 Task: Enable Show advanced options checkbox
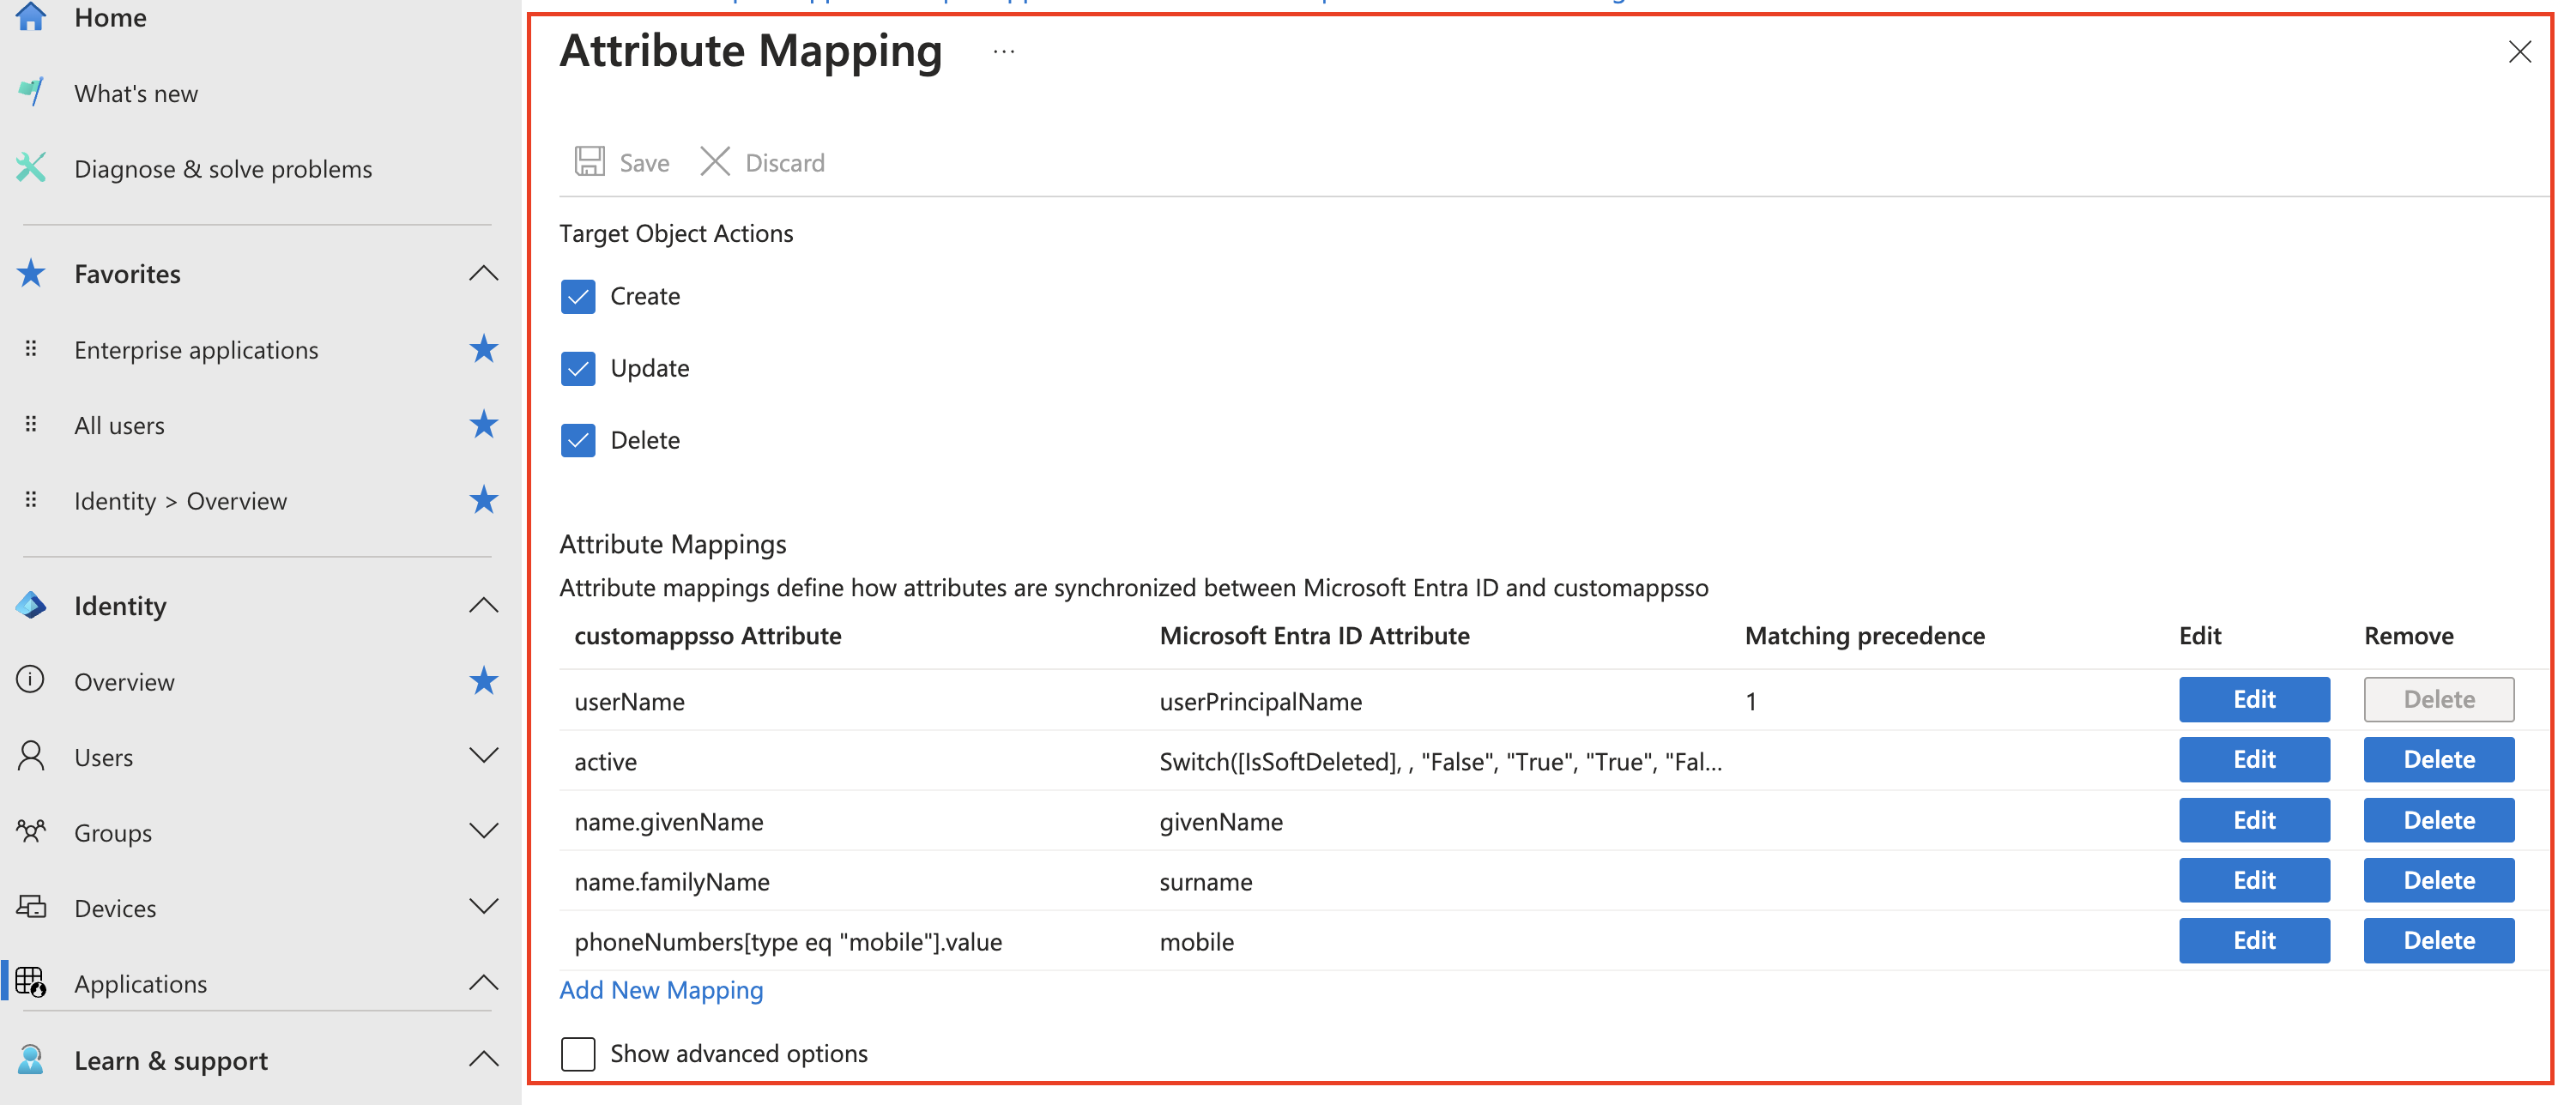point(578,1053)
